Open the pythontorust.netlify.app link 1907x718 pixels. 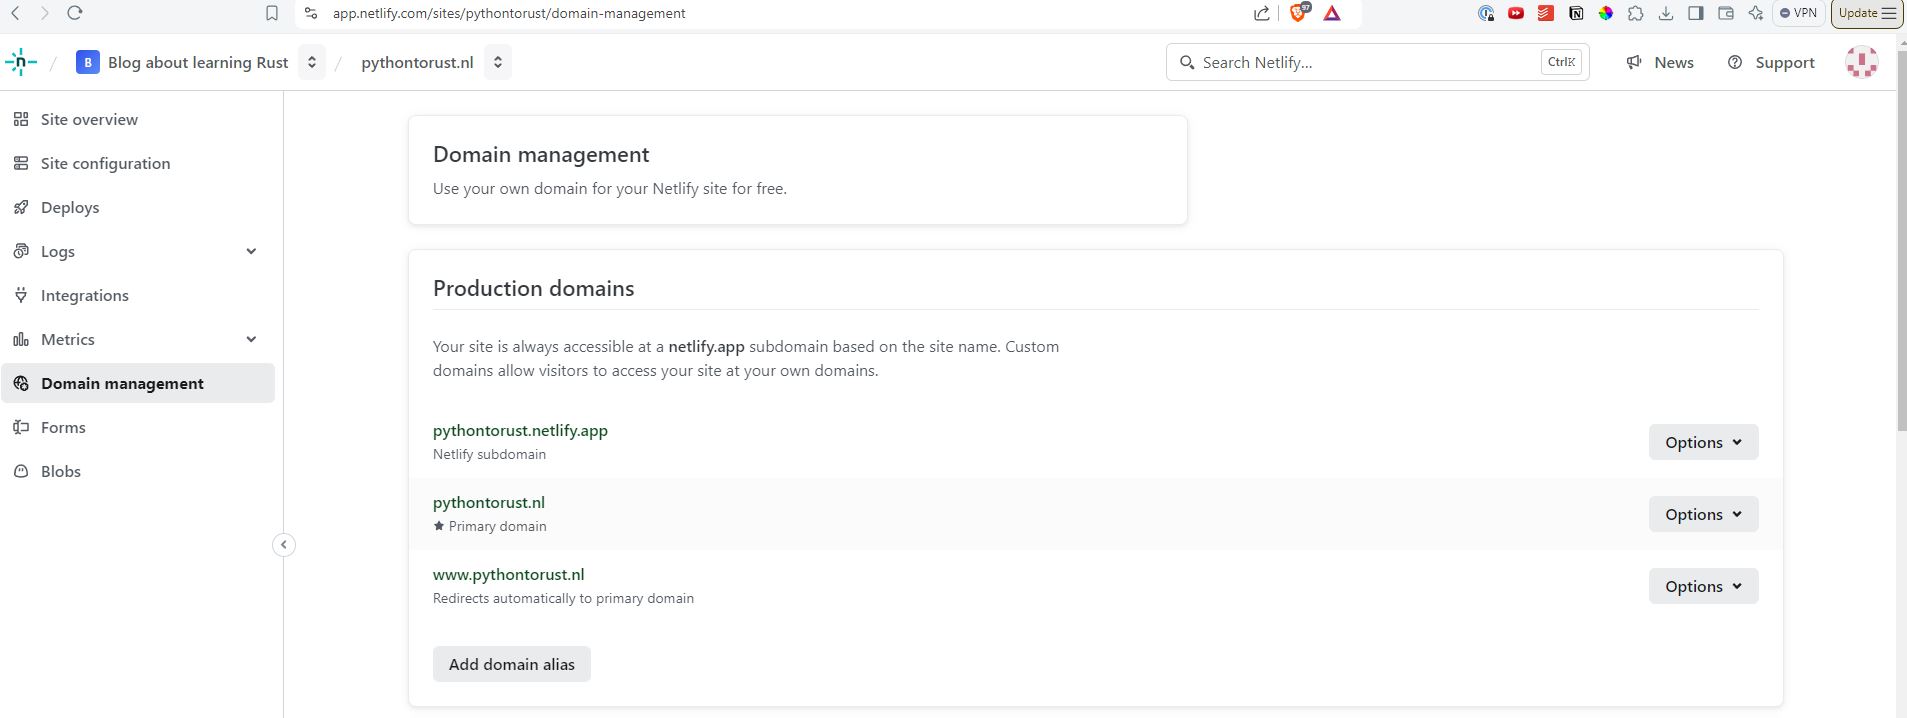pos(520,430)
